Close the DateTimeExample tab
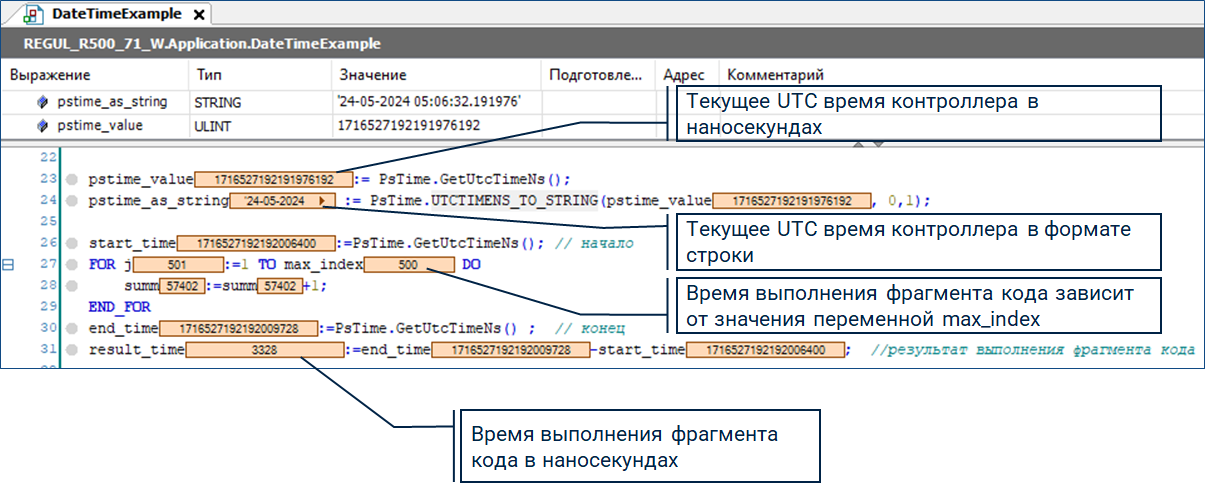 pos(198,16)
